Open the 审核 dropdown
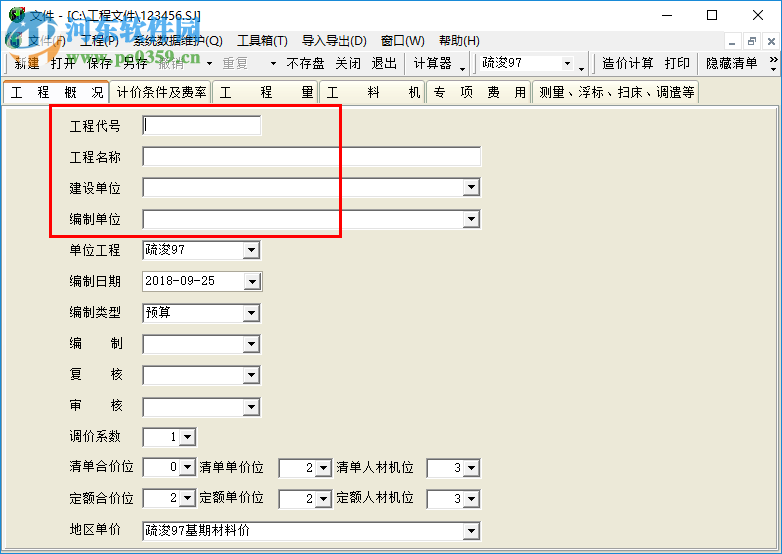 point(251,407)
